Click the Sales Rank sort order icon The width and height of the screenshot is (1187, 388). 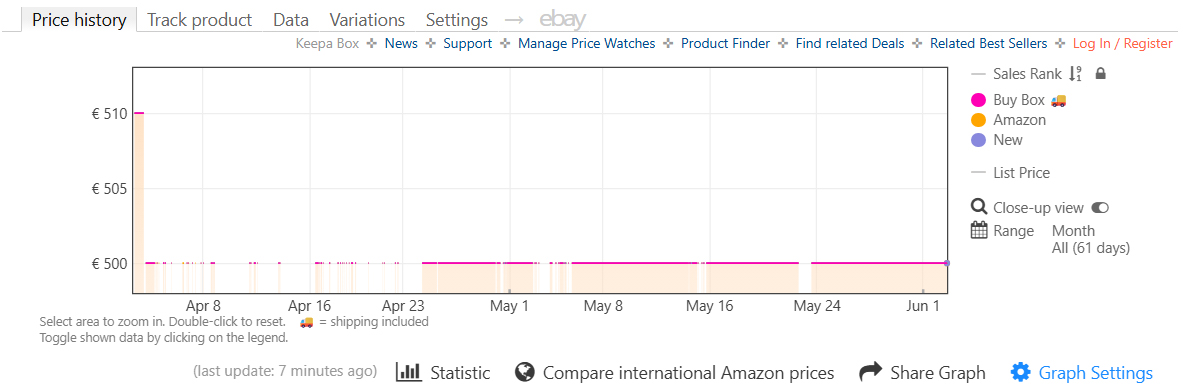[x=1076, y=74]
